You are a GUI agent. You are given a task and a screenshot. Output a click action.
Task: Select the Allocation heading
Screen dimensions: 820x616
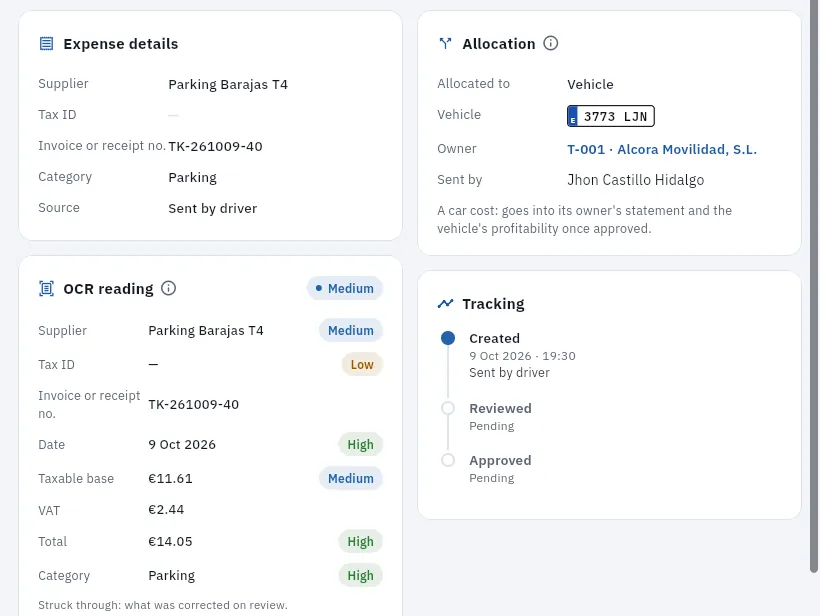coord(499,44)
